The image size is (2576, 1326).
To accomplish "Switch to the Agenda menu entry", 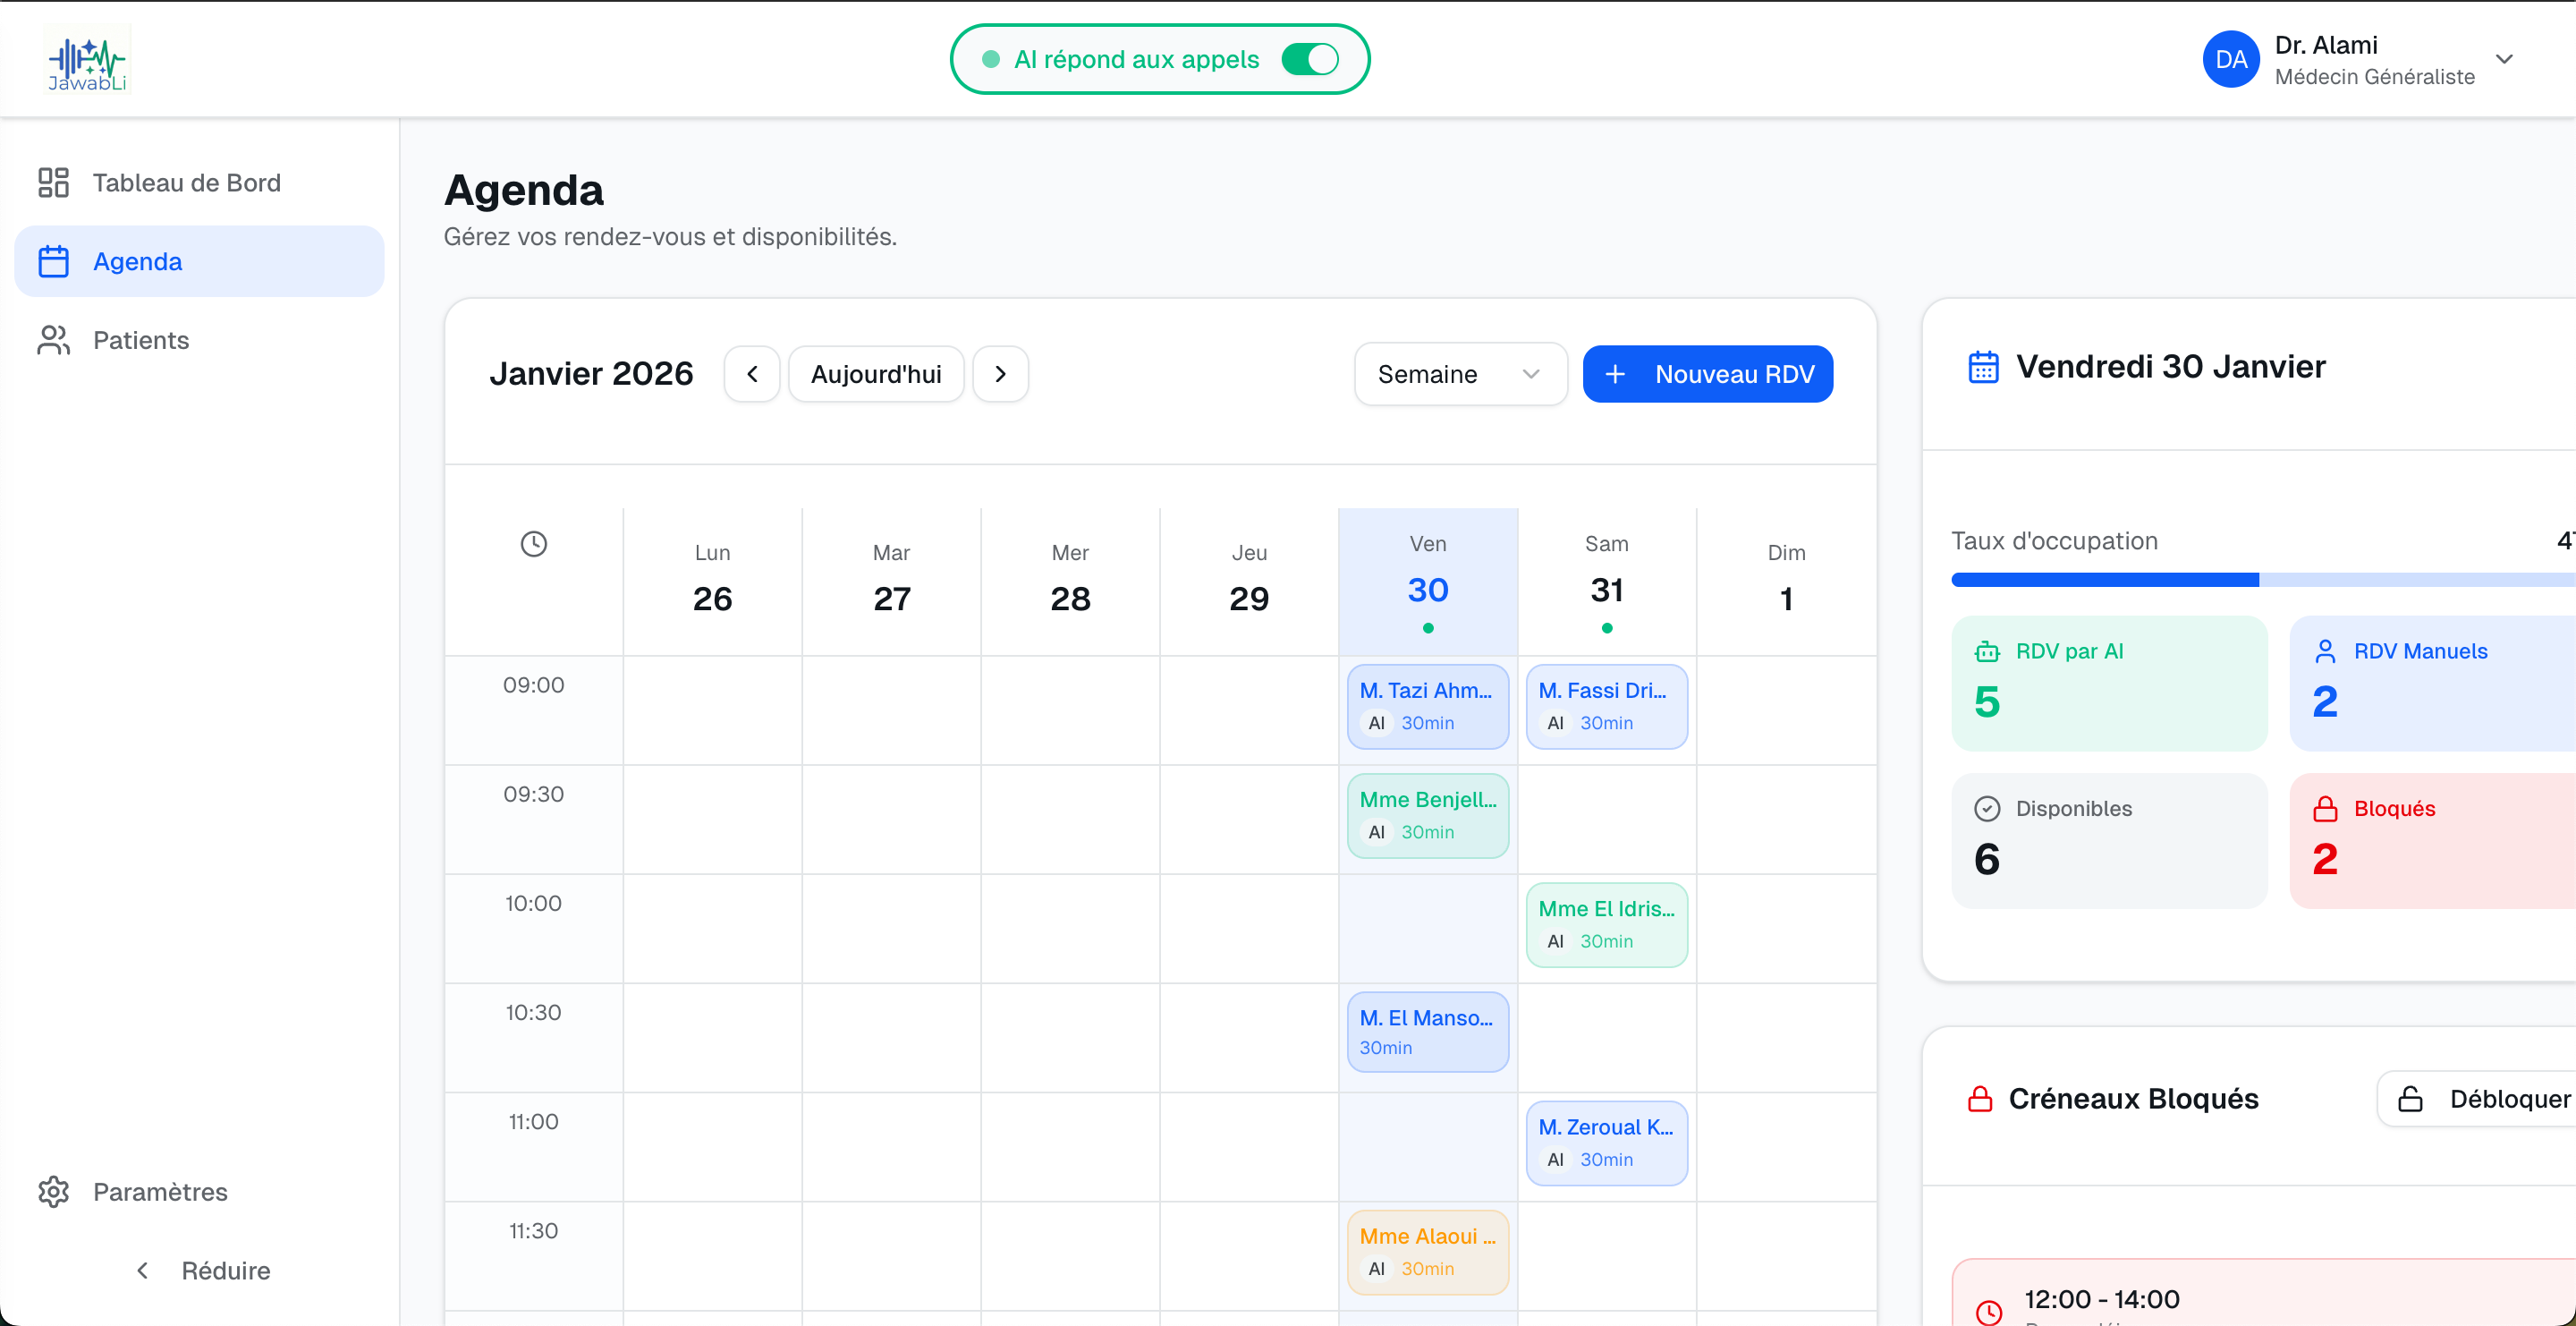I will click(x=138, y=261).
